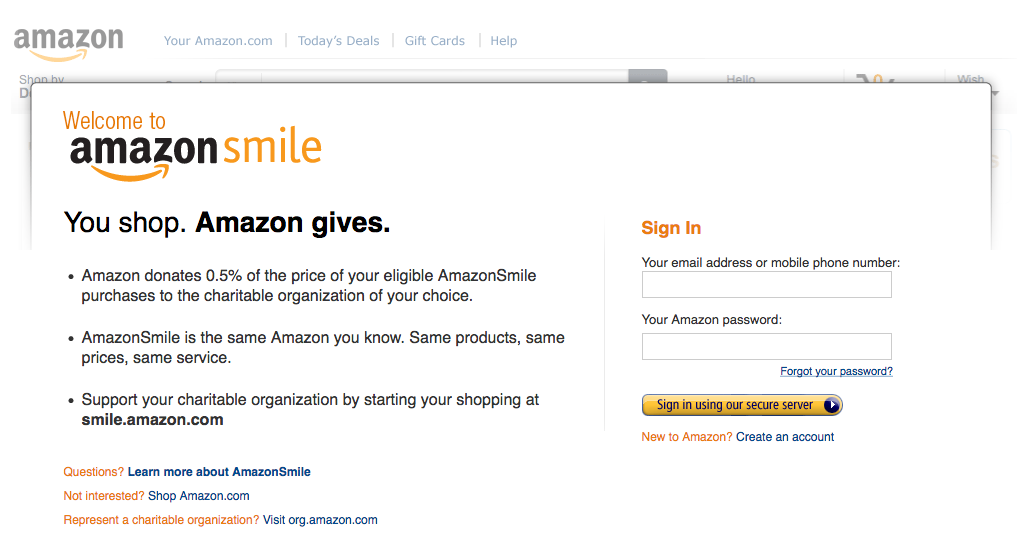Click the arrow icon on sign-in button
This screenshot has height=557, width=1021.
(831, 405)
